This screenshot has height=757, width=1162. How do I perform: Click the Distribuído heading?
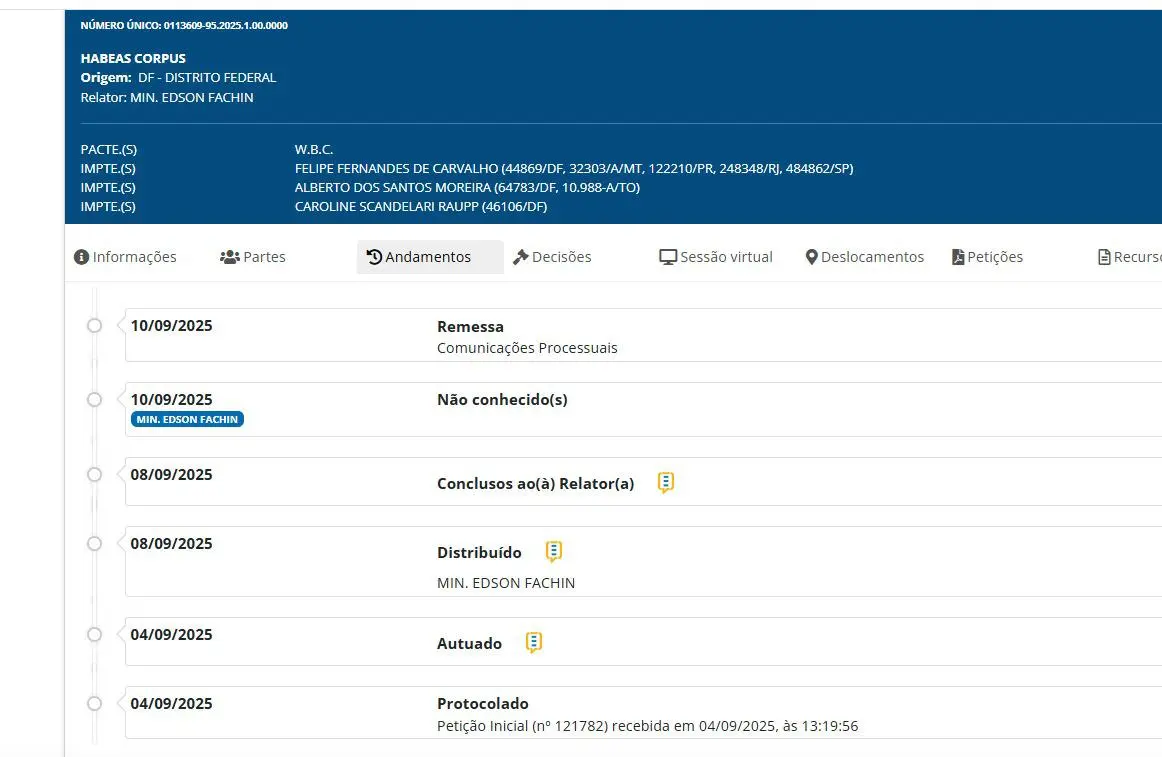point(479,552)
